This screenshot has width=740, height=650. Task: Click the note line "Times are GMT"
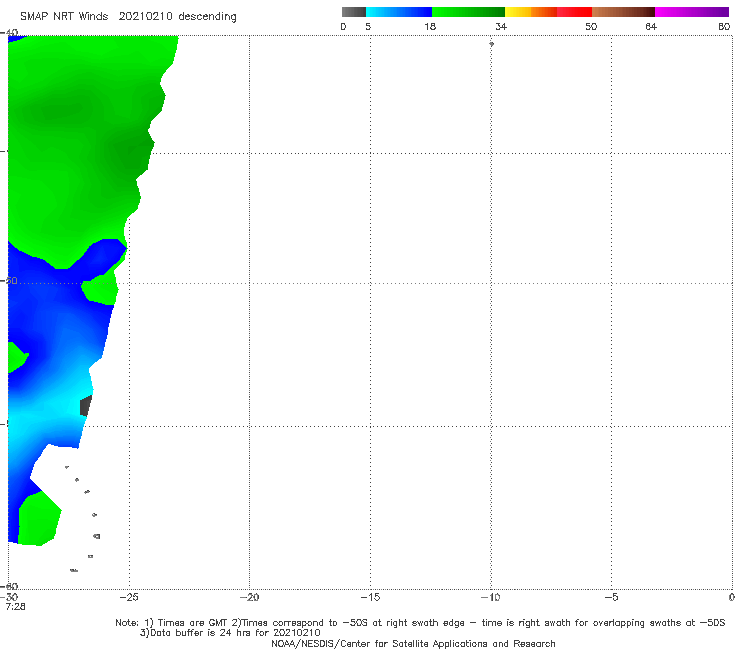tap(193, 623)
